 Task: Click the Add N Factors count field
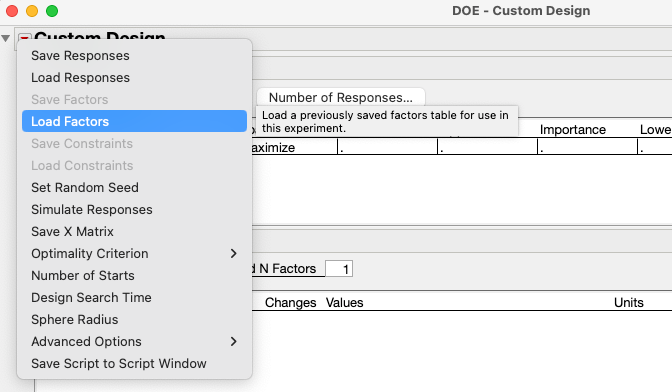339,269
